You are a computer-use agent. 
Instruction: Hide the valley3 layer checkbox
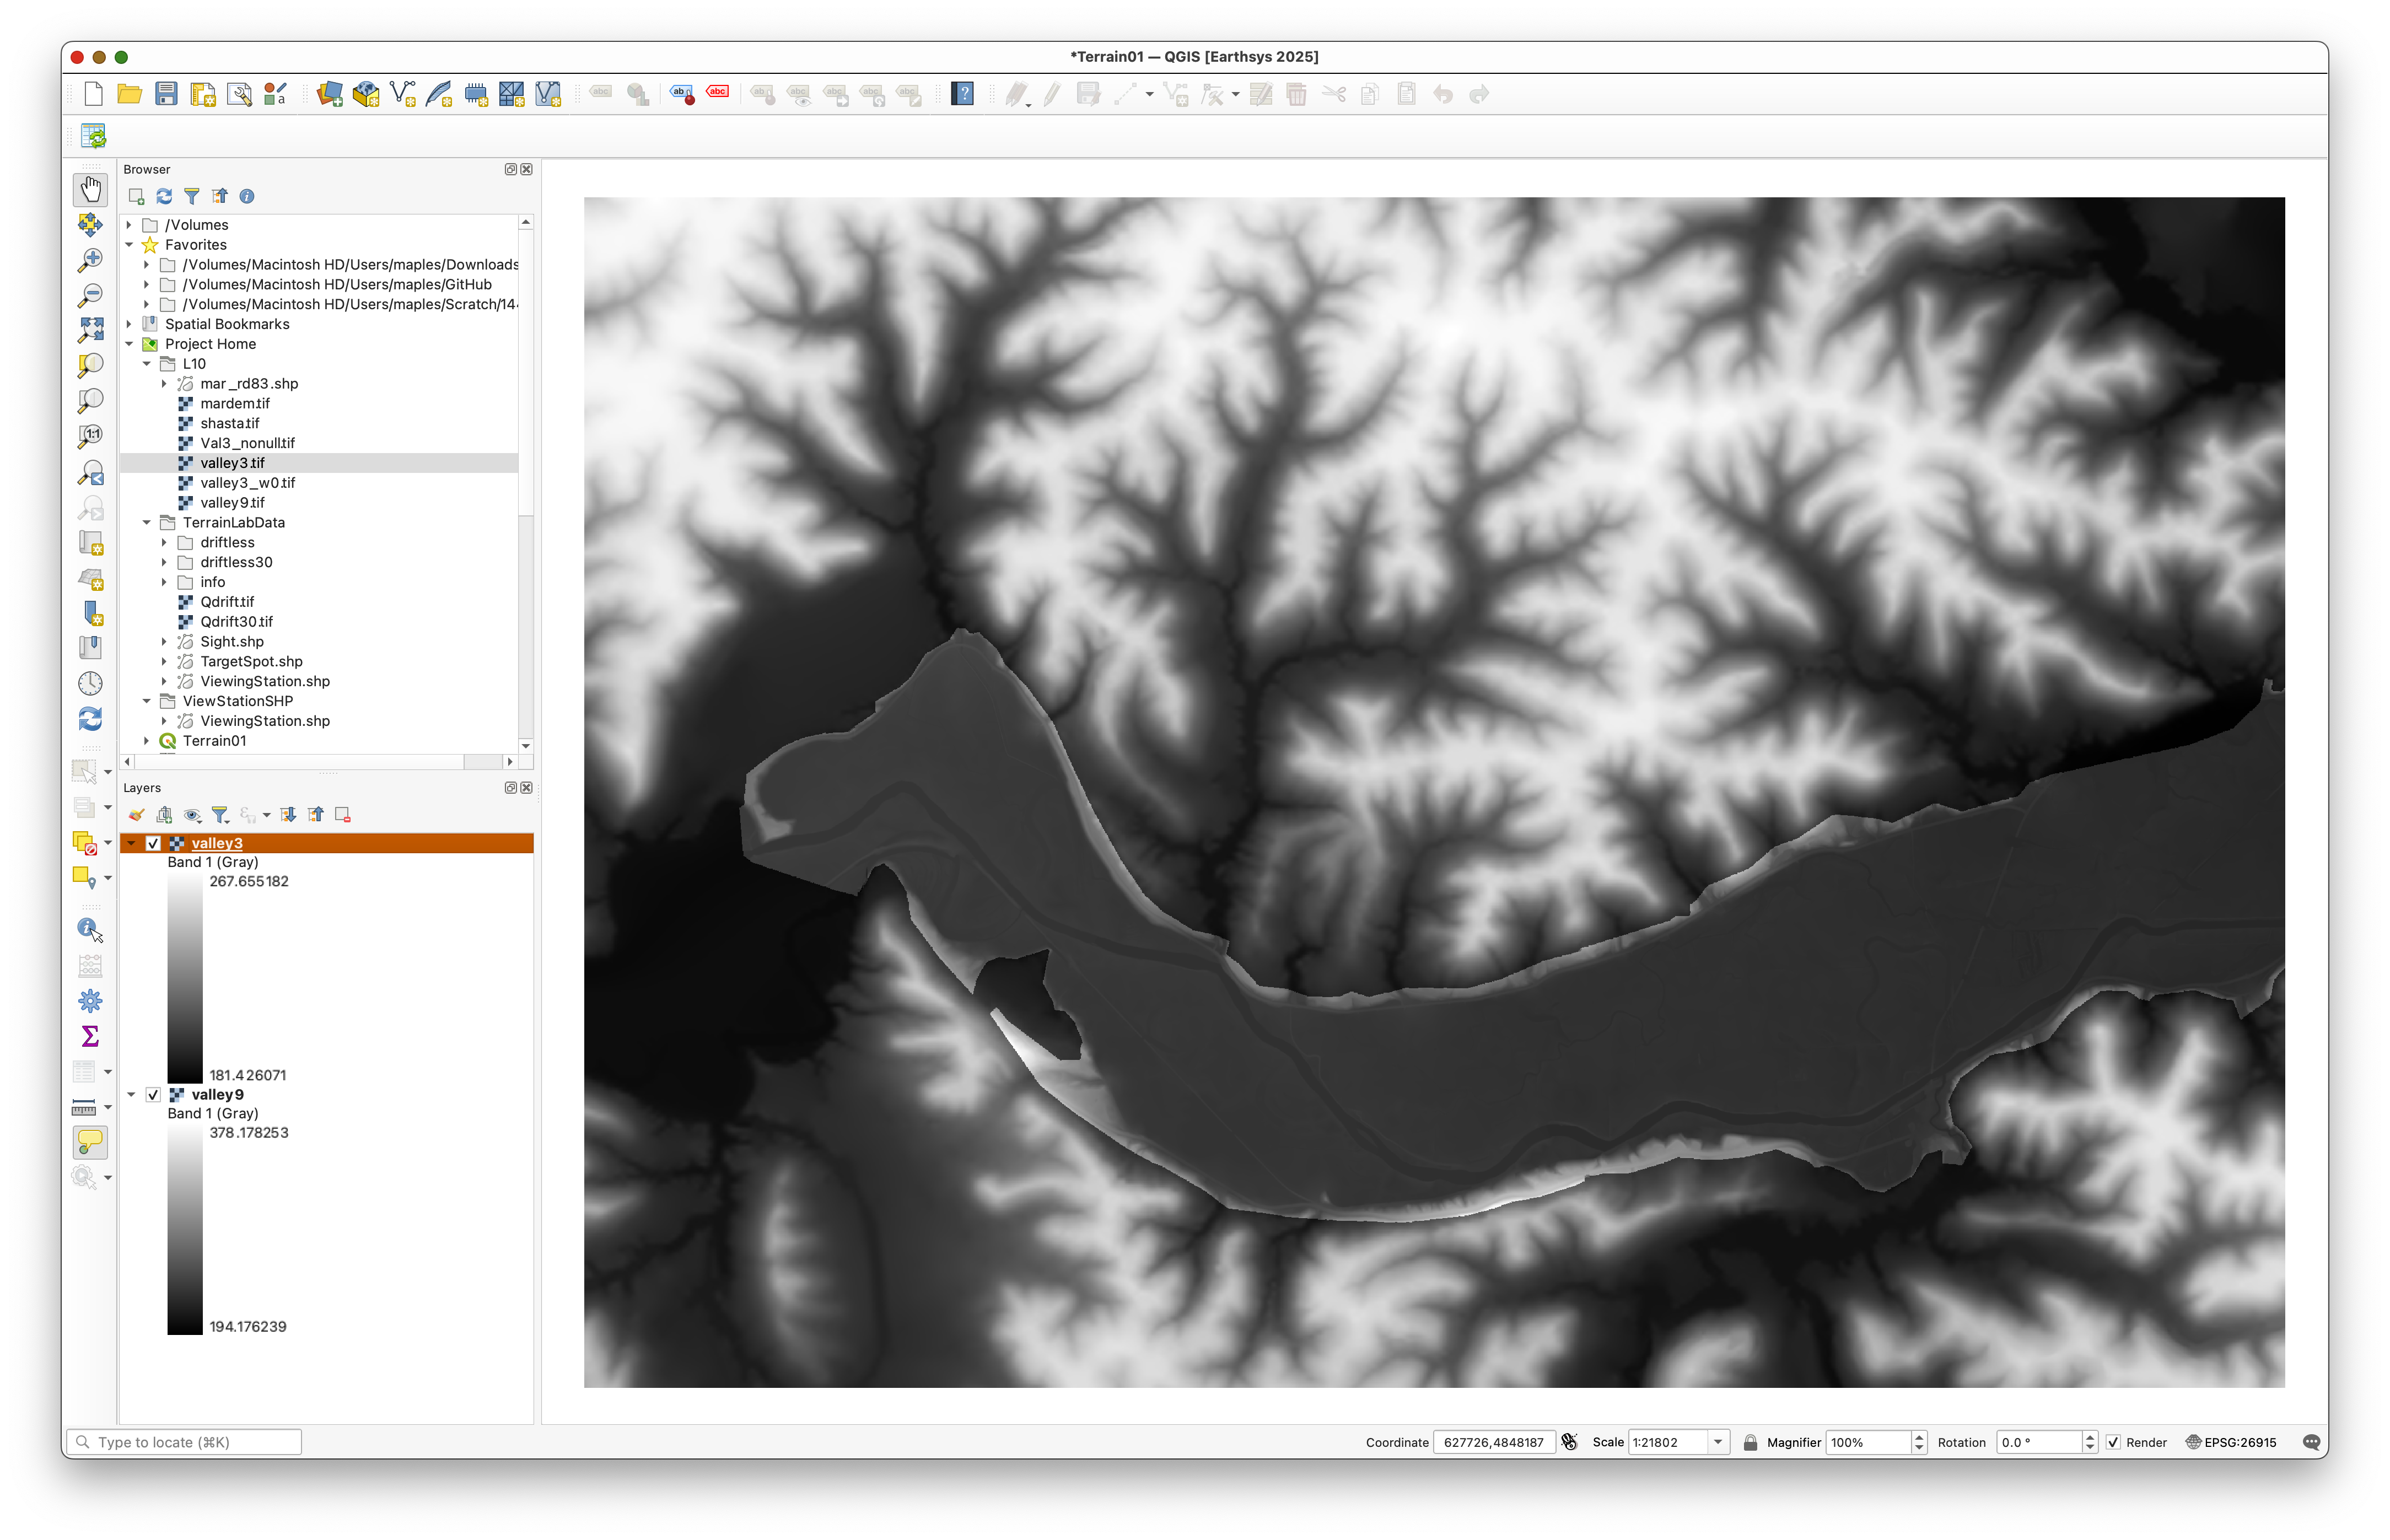(153, 843)
